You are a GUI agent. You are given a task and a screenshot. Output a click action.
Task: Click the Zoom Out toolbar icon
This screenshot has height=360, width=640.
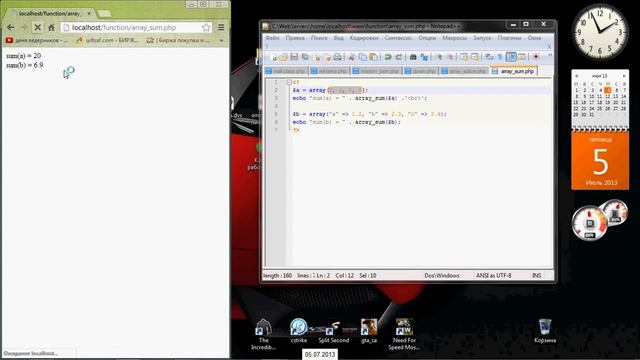click(451, 57)
